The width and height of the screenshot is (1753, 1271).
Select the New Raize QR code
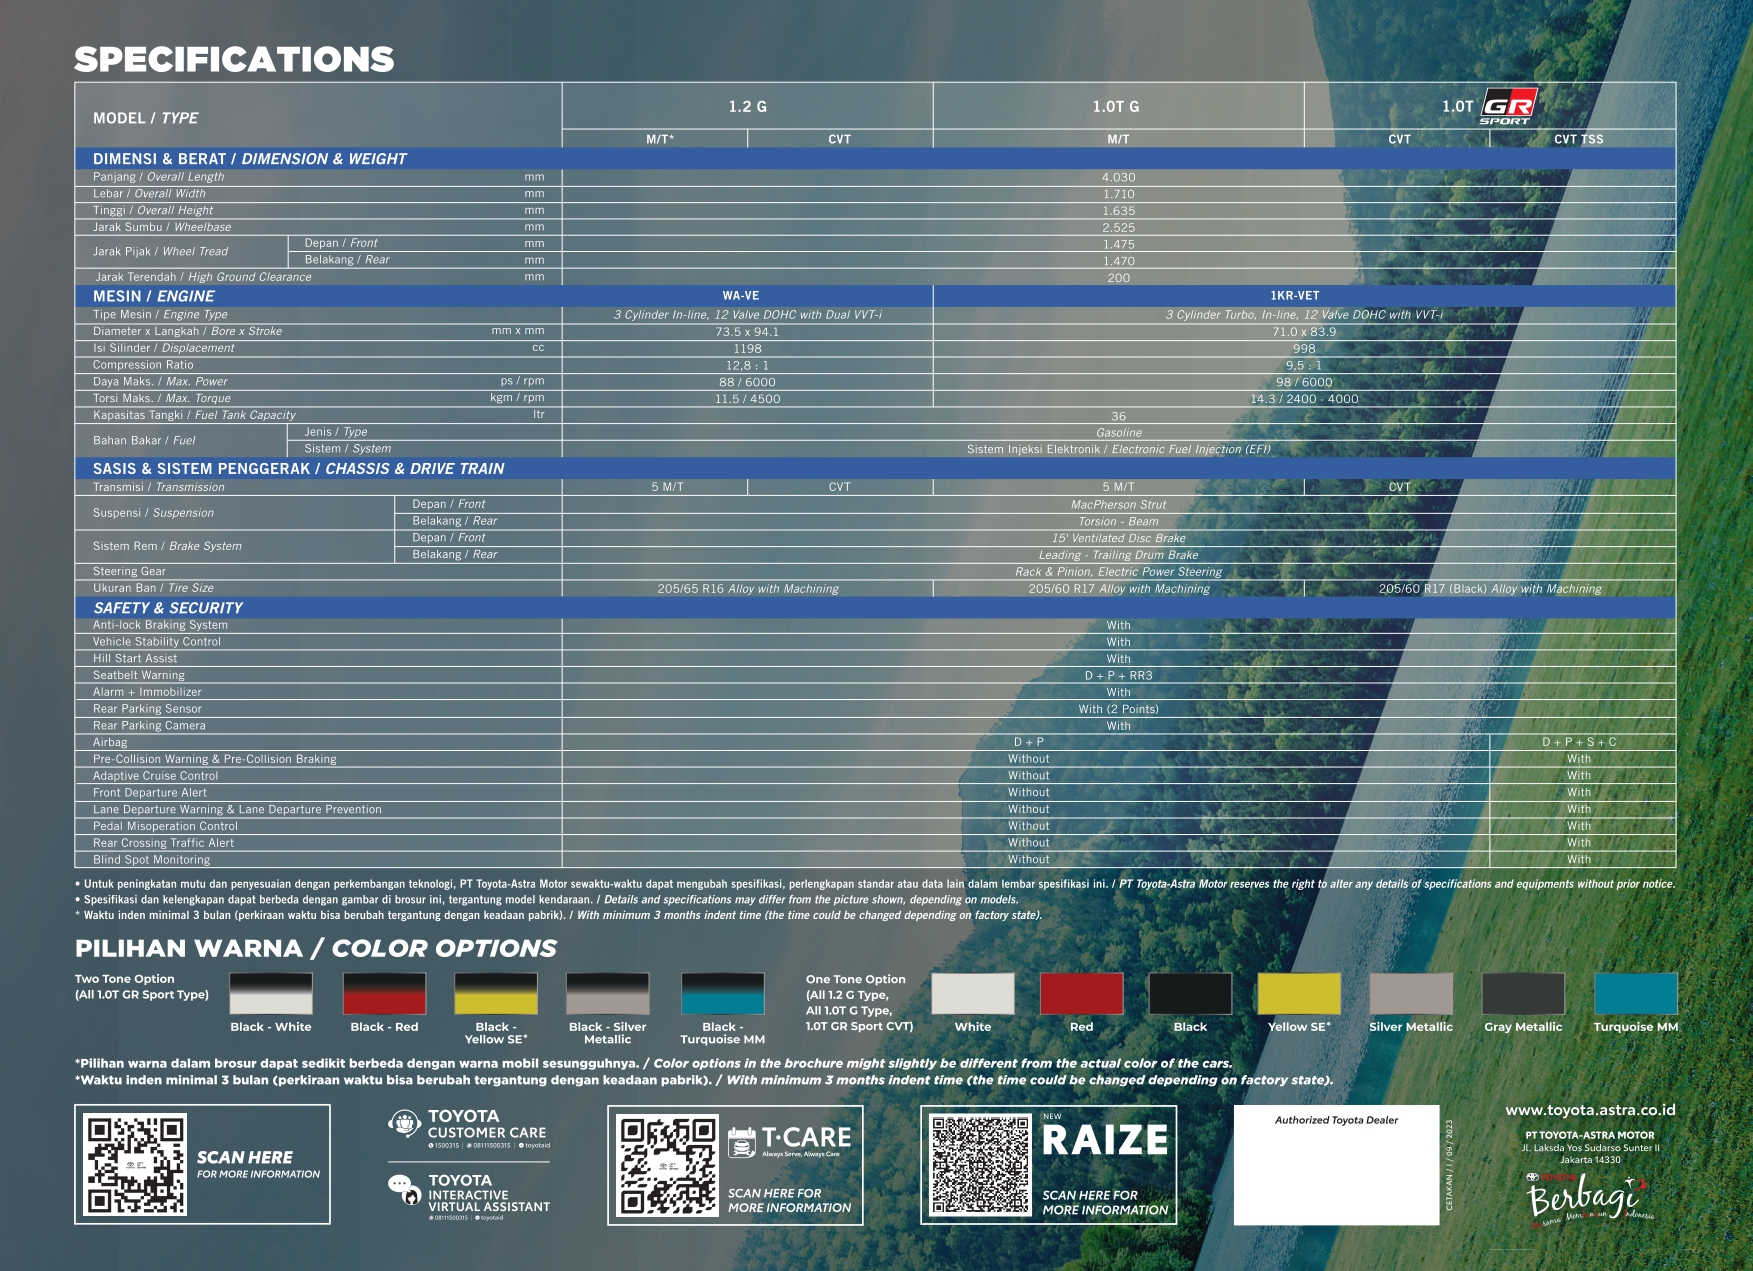[x=980, y=1165]
